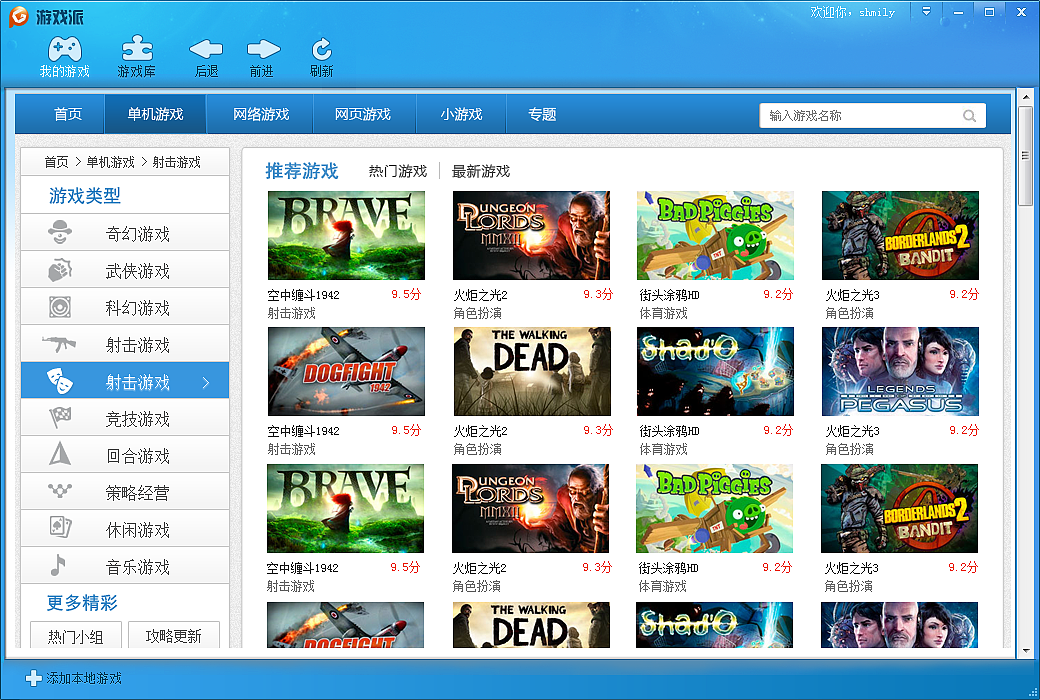Image resolution: width=1040 pixels, height=700 pixels.
Task: Select 武侠游戏 fist icon
Action: [x=60, y=269]
